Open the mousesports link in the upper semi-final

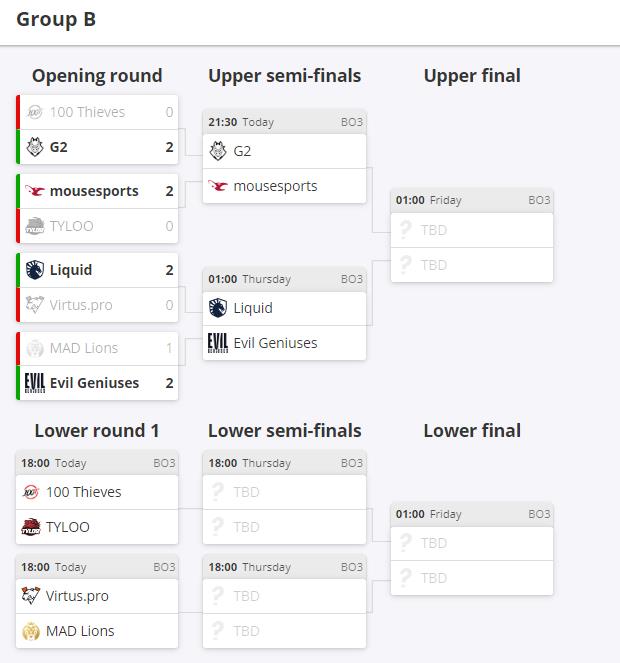(x=275, y=186)
